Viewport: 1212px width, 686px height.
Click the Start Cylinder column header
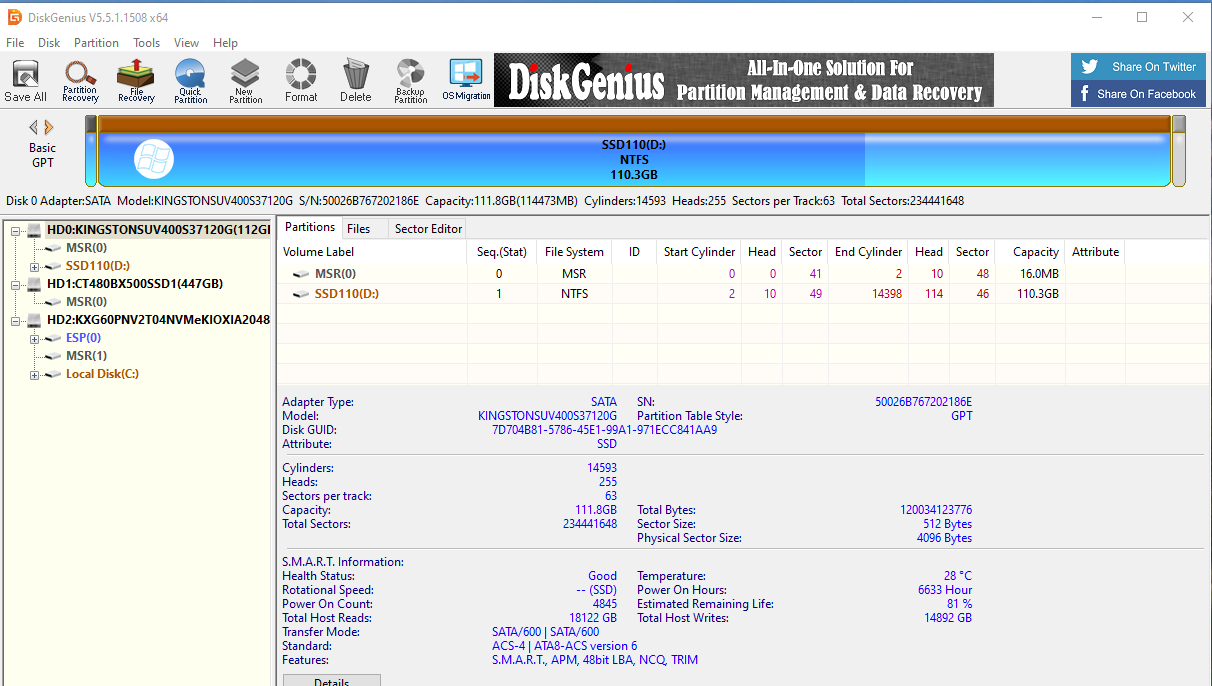point(700,252)
